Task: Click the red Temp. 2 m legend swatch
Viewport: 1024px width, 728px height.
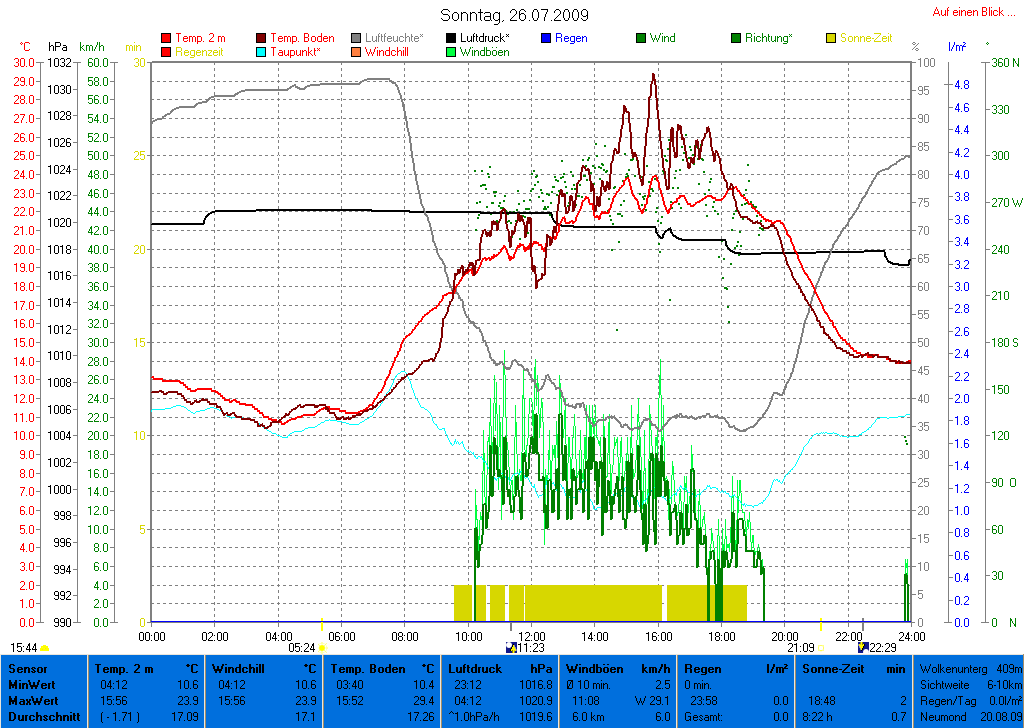Action: tap(166, 38)
